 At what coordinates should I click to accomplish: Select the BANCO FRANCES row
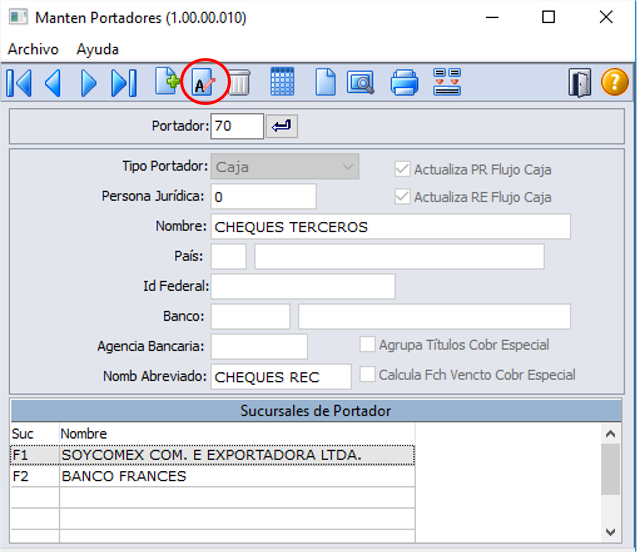[212, 476]
